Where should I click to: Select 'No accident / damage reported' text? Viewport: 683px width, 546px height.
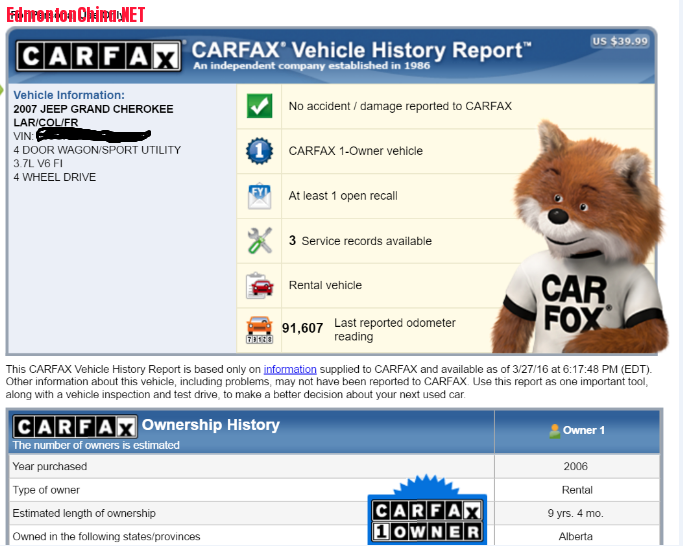tap(400, 106)
